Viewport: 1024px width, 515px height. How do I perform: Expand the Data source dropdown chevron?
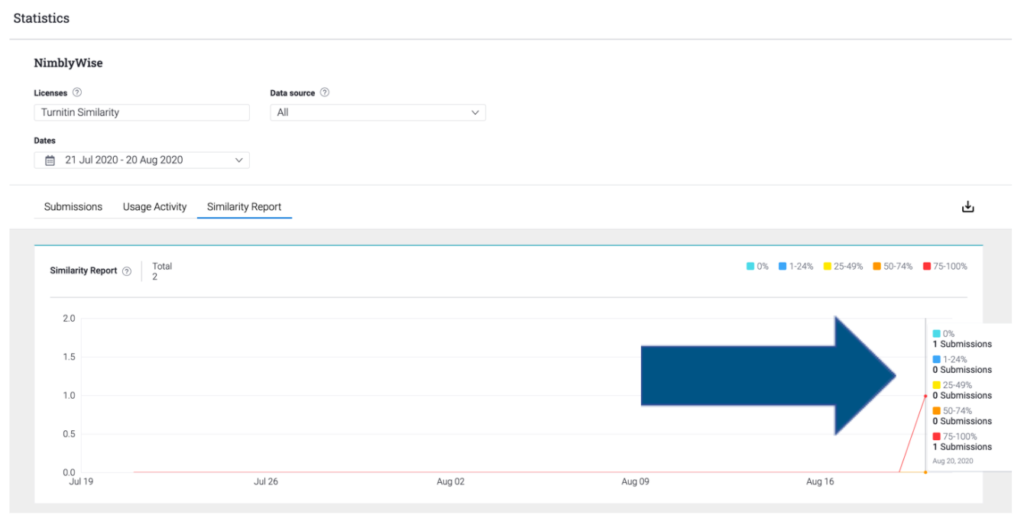click(x=475, y=112)
